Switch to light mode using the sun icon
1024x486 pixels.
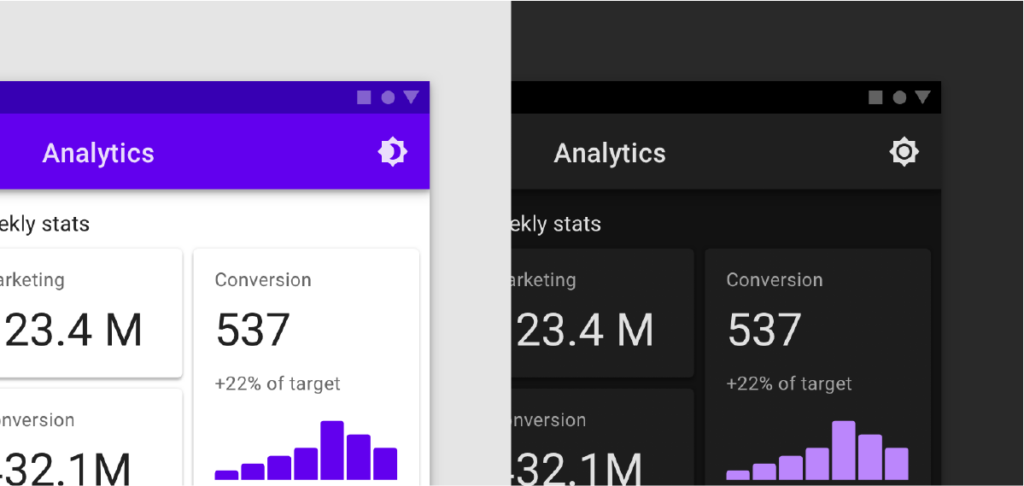click(904, 152)
